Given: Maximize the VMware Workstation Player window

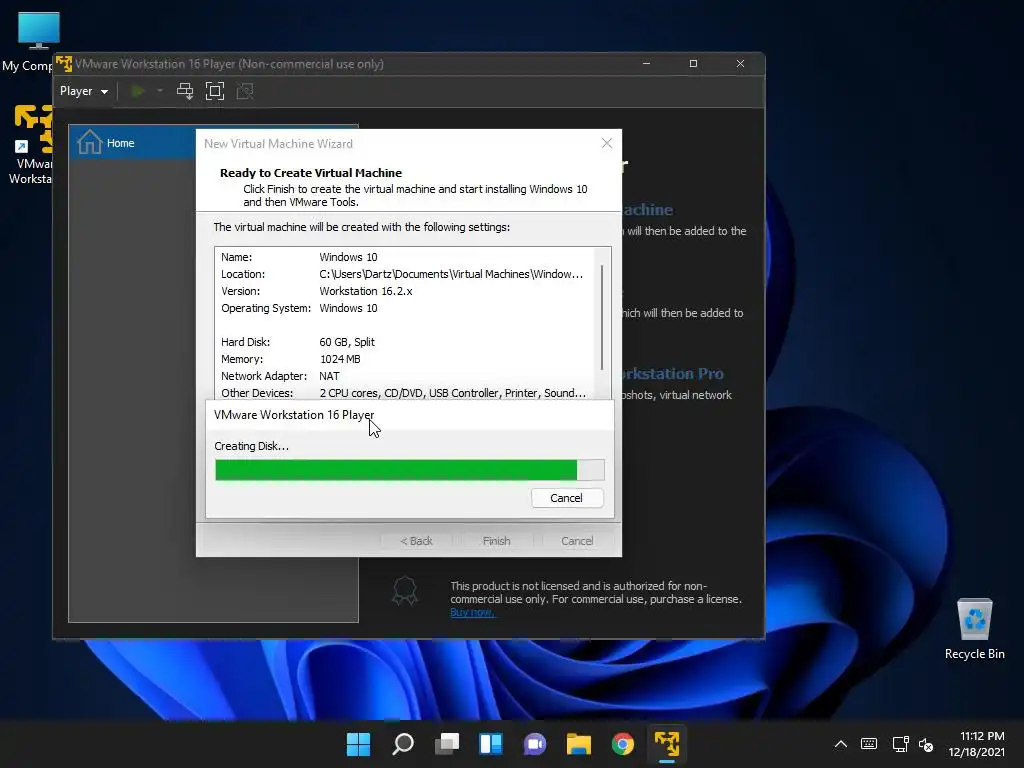Looking at the screenshot, I should (694, 63).
